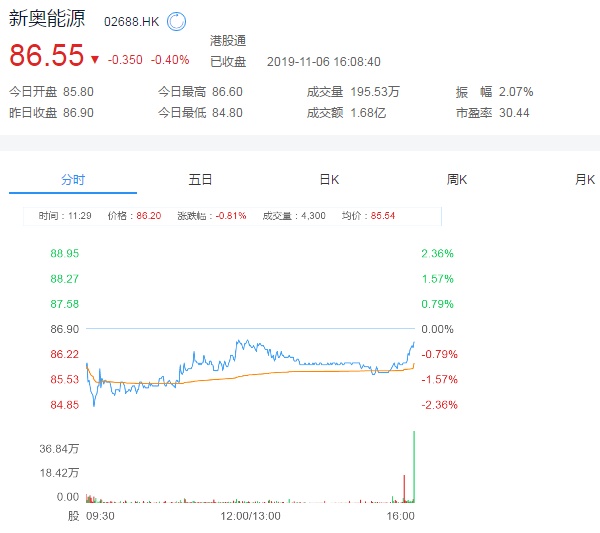The width and height of the screenshot is (600, 533).
Task: Click the 市盈率 value 30.44
Action: click(x=516, y=112)
